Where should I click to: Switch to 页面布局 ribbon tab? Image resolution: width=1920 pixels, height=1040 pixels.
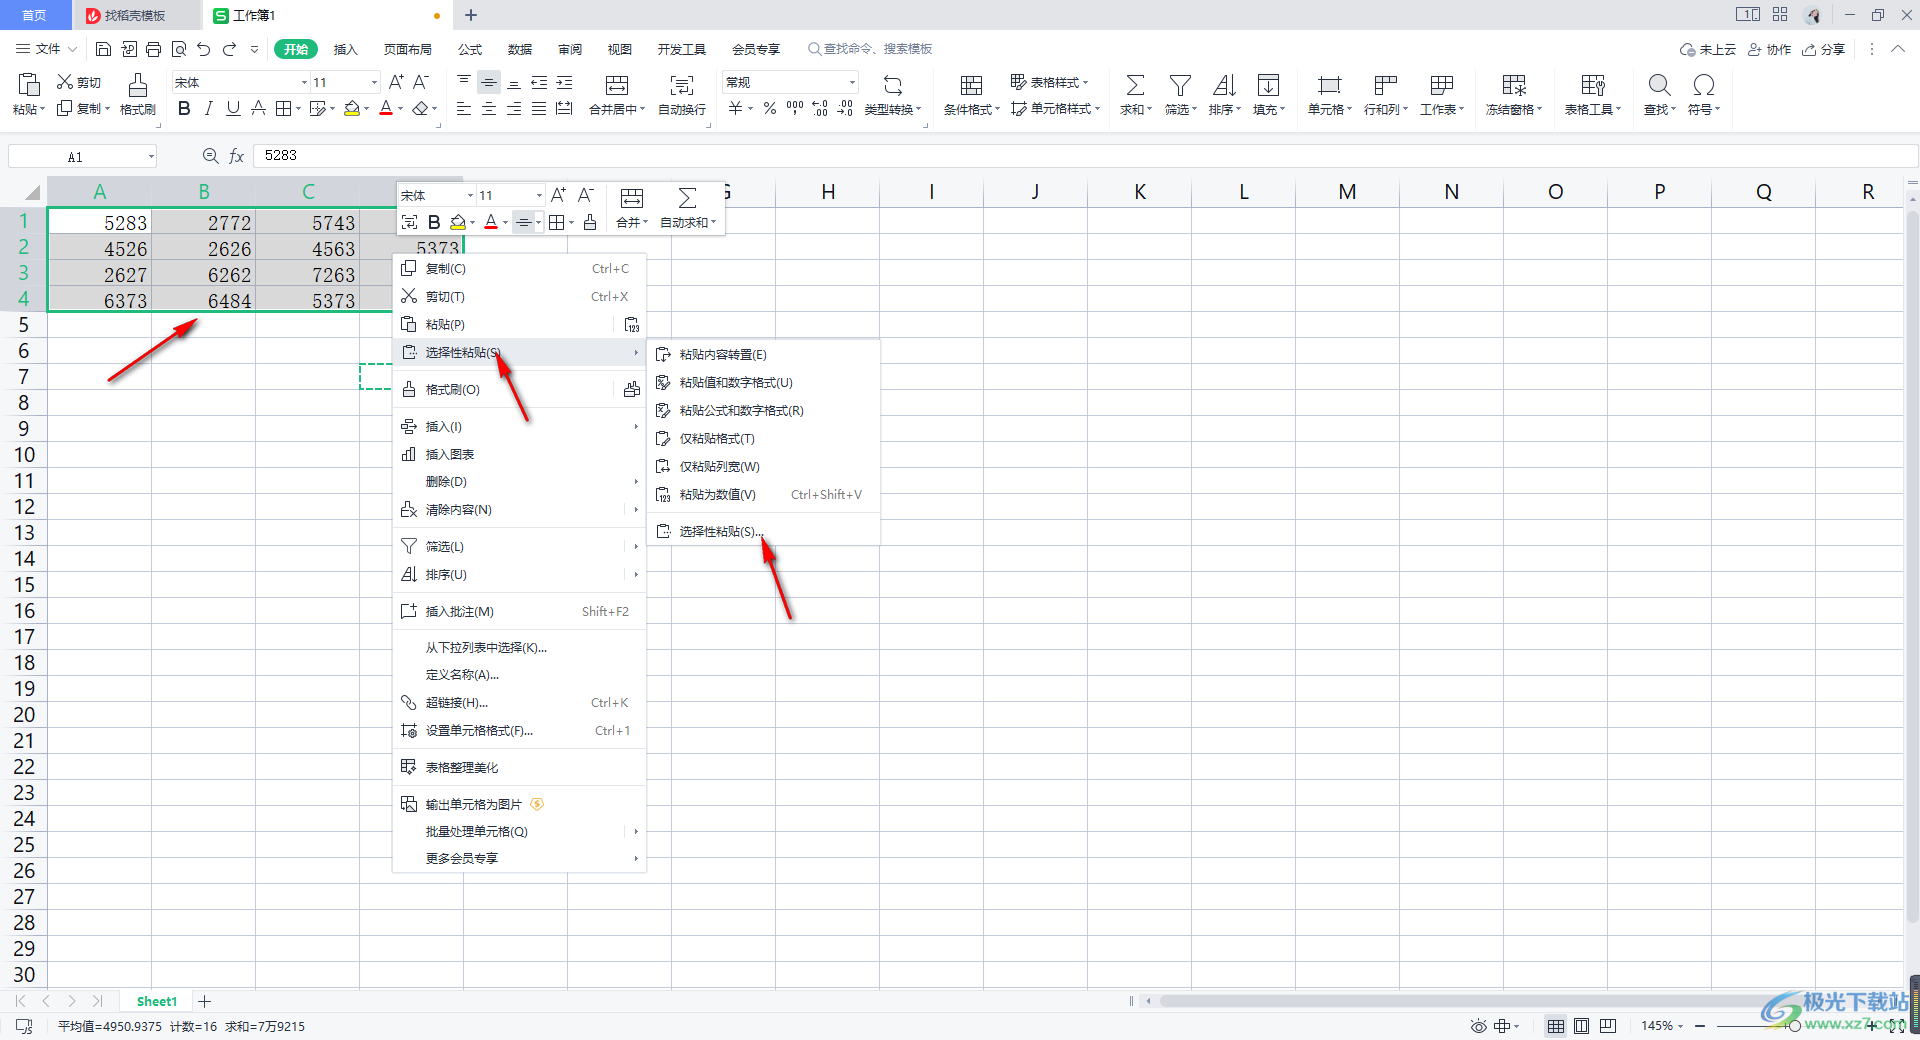(x=408, y=49)
